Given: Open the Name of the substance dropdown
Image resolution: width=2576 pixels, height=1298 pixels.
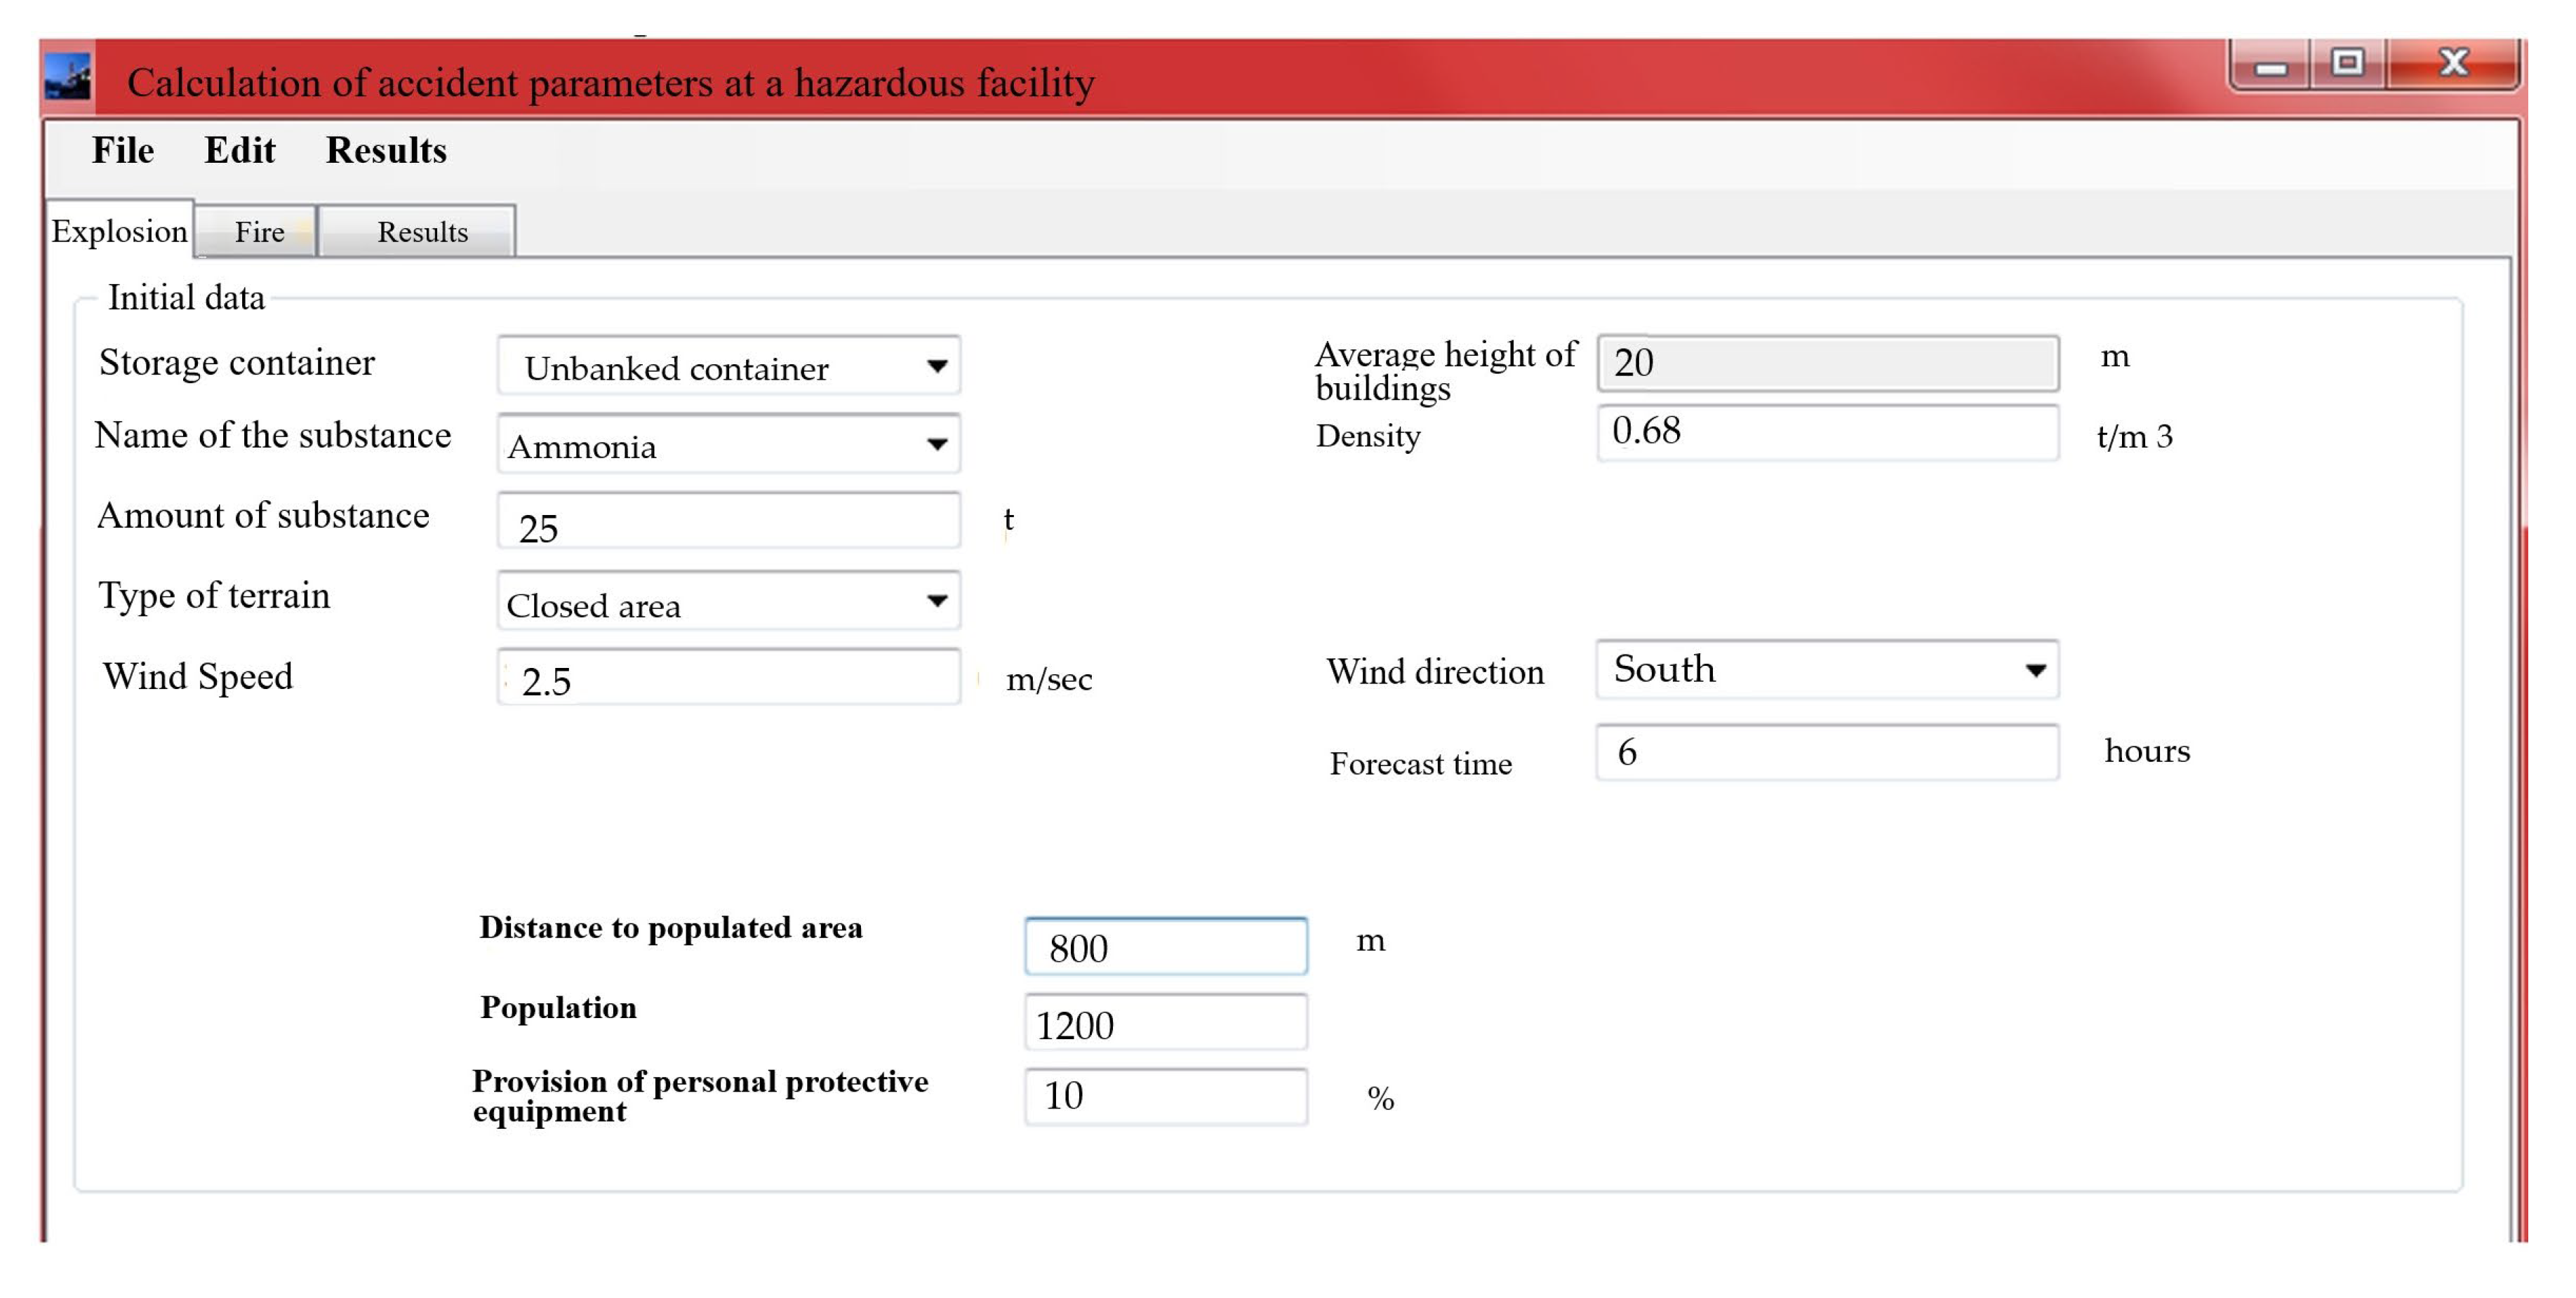Looking at the screenshot, I should tap(936, 444).
